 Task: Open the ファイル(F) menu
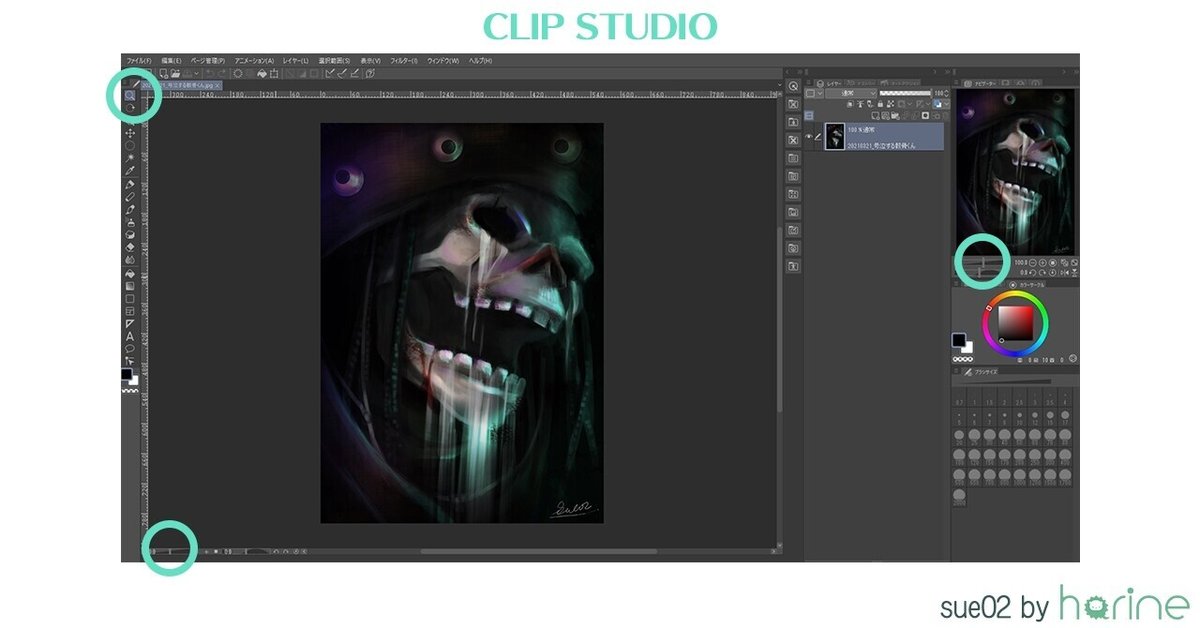[139, 61]
